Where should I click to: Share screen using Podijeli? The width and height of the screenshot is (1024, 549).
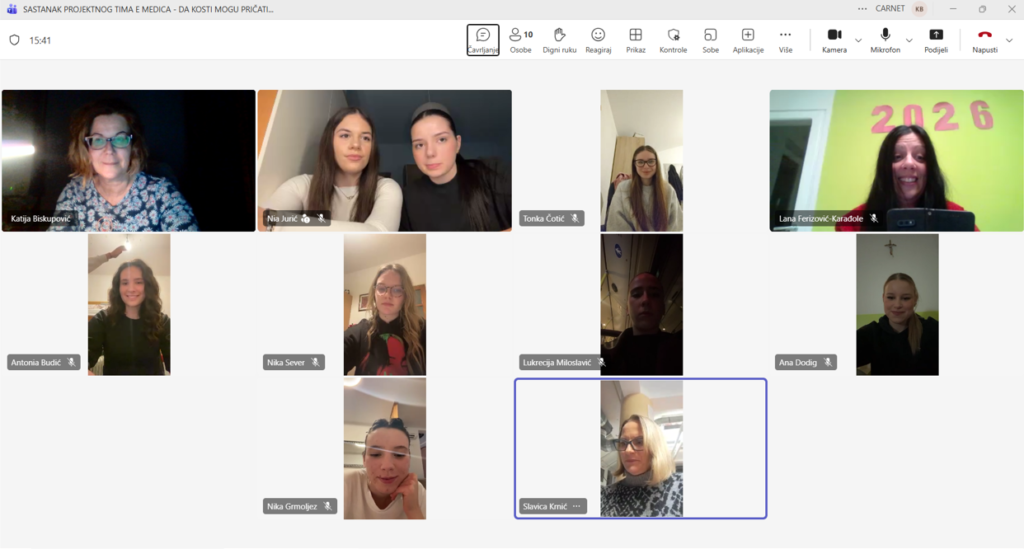(x=936, y=40)
